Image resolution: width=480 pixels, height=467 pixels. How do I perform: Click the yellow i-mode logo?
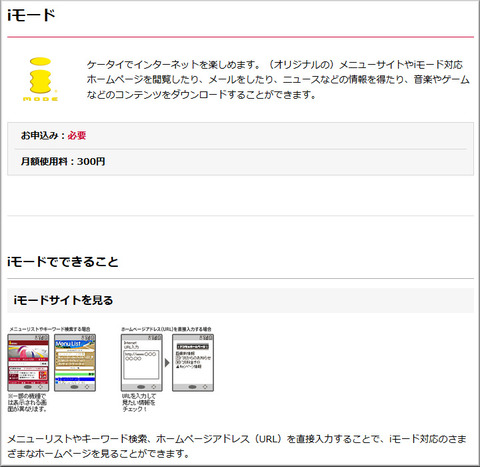(40, 79)
